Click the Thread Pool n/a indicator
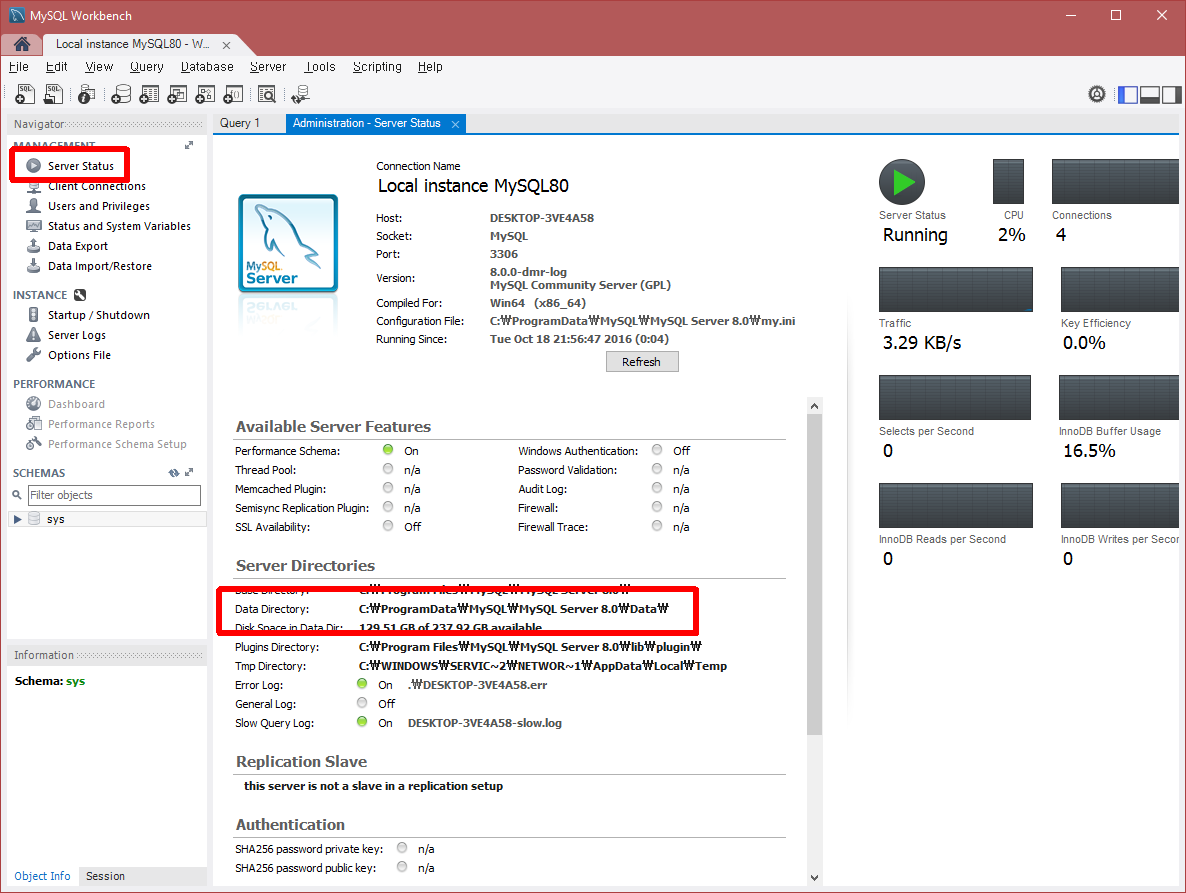 coord(388,468)
